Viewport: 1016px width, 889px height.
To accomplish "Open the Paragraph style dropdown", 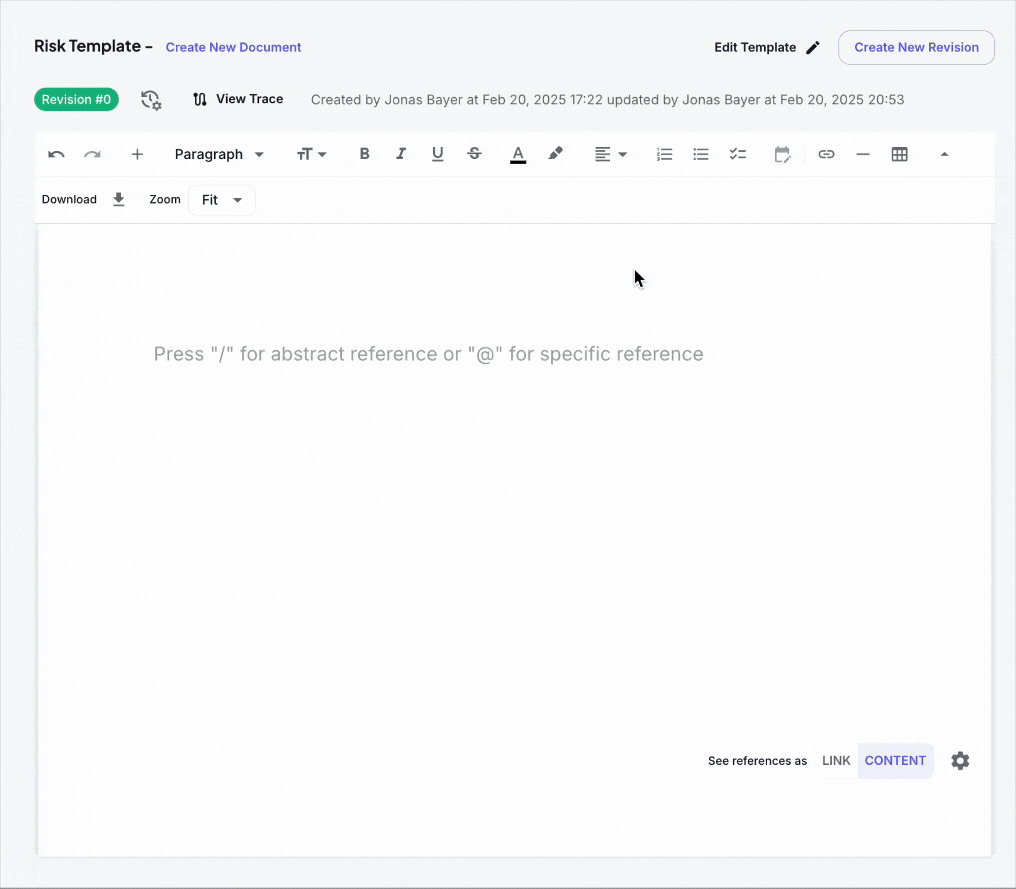I will click(219, 154).
